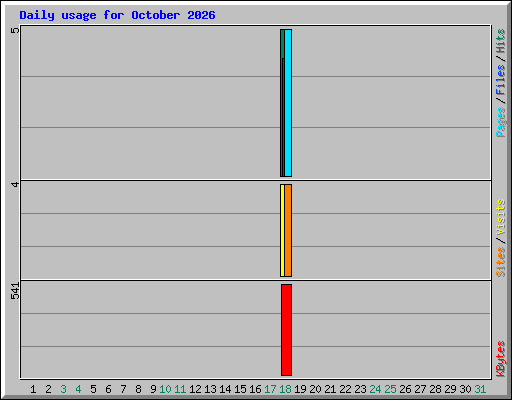512x400 pixels.
Task: Click the orange Sites bar for day 18
Action: coord(288,230)
